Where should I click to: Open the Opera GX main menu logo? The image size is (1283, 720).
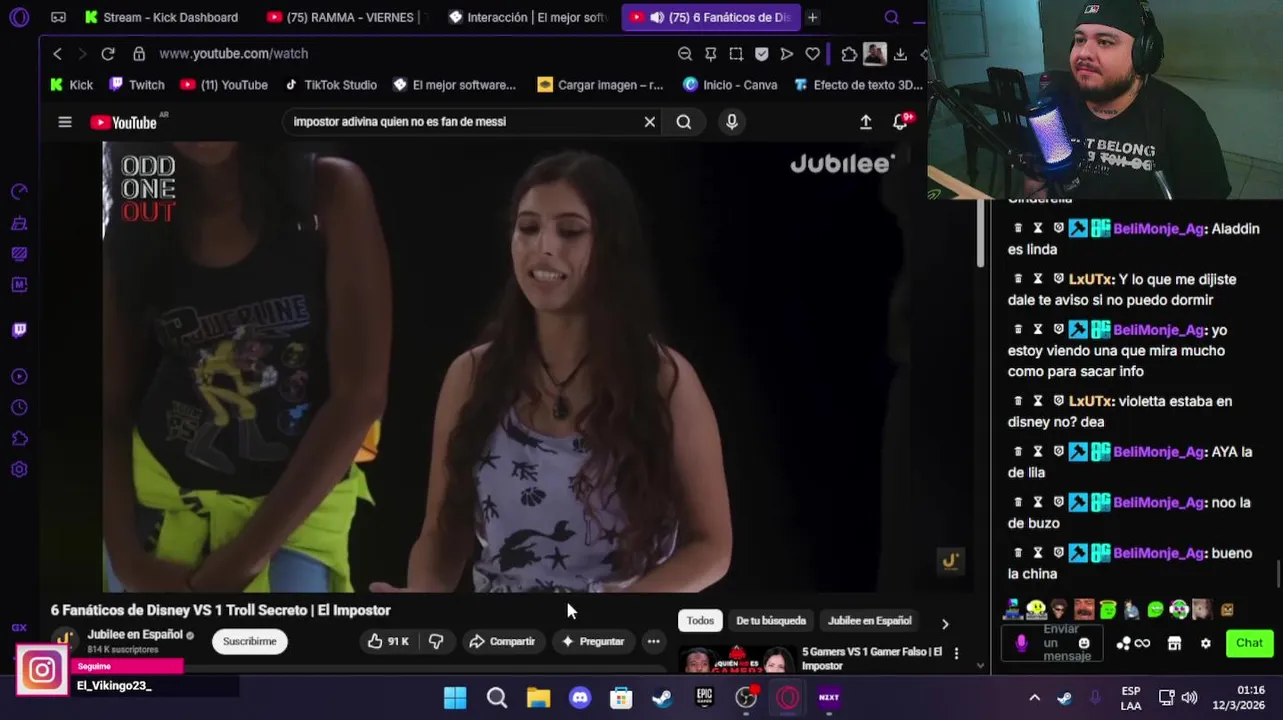[x=19, y=17]
